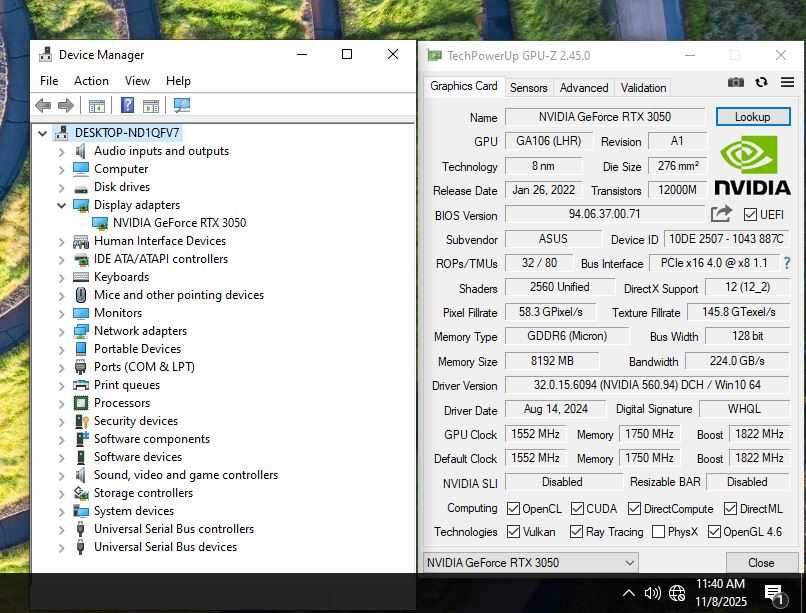
Task: Expand the Ports (COM & LPT) node
Action: tap(62, 367)
